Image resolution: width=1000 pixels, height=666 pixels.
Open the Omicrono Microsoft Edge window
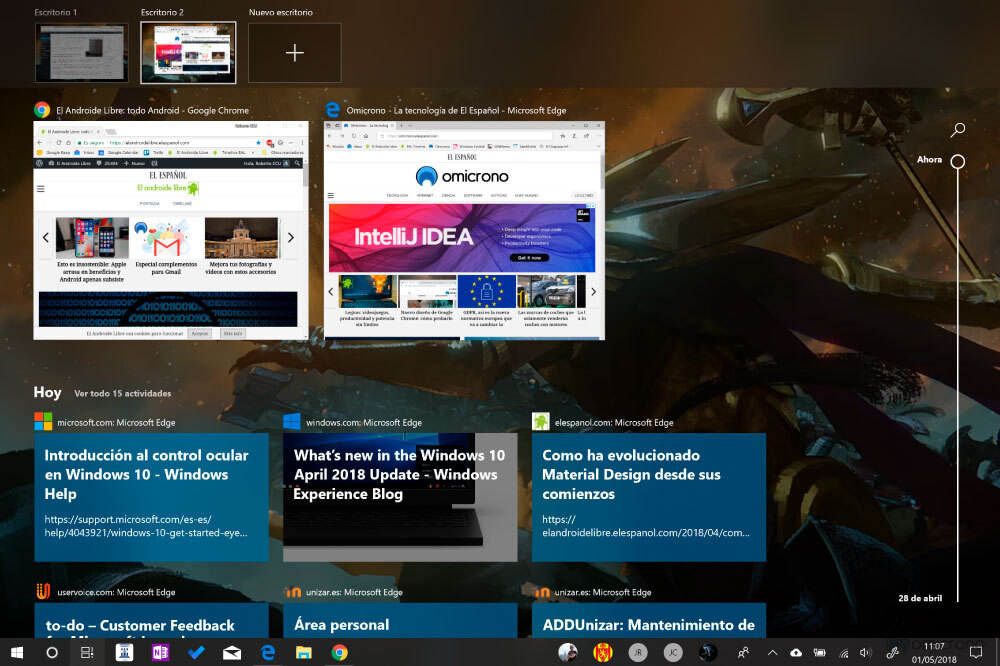coord(464,230)
